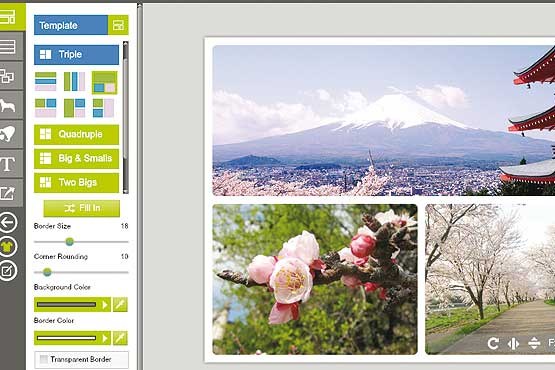555x370 pixels.
Task: Open the overlapping frames sidebar icon
Action: click(x=8, y=75)
